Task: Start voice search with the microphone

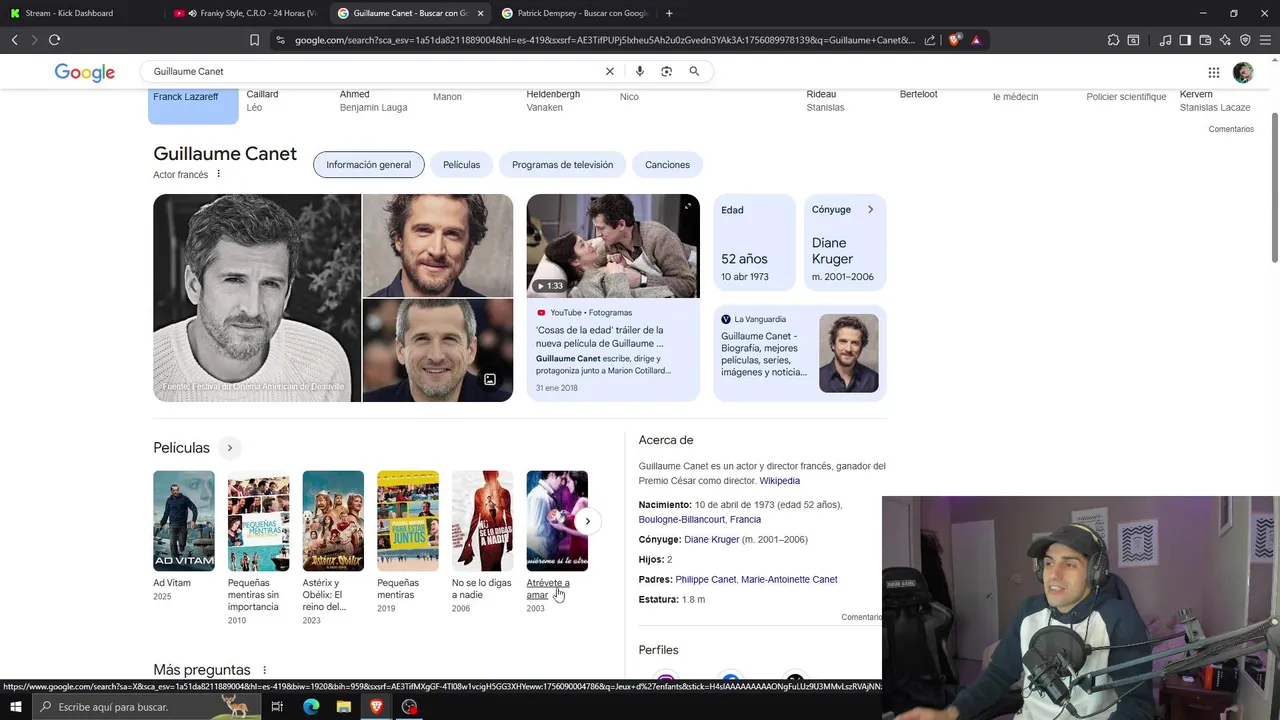Action: pyautogui.click(x=640, y=71)
